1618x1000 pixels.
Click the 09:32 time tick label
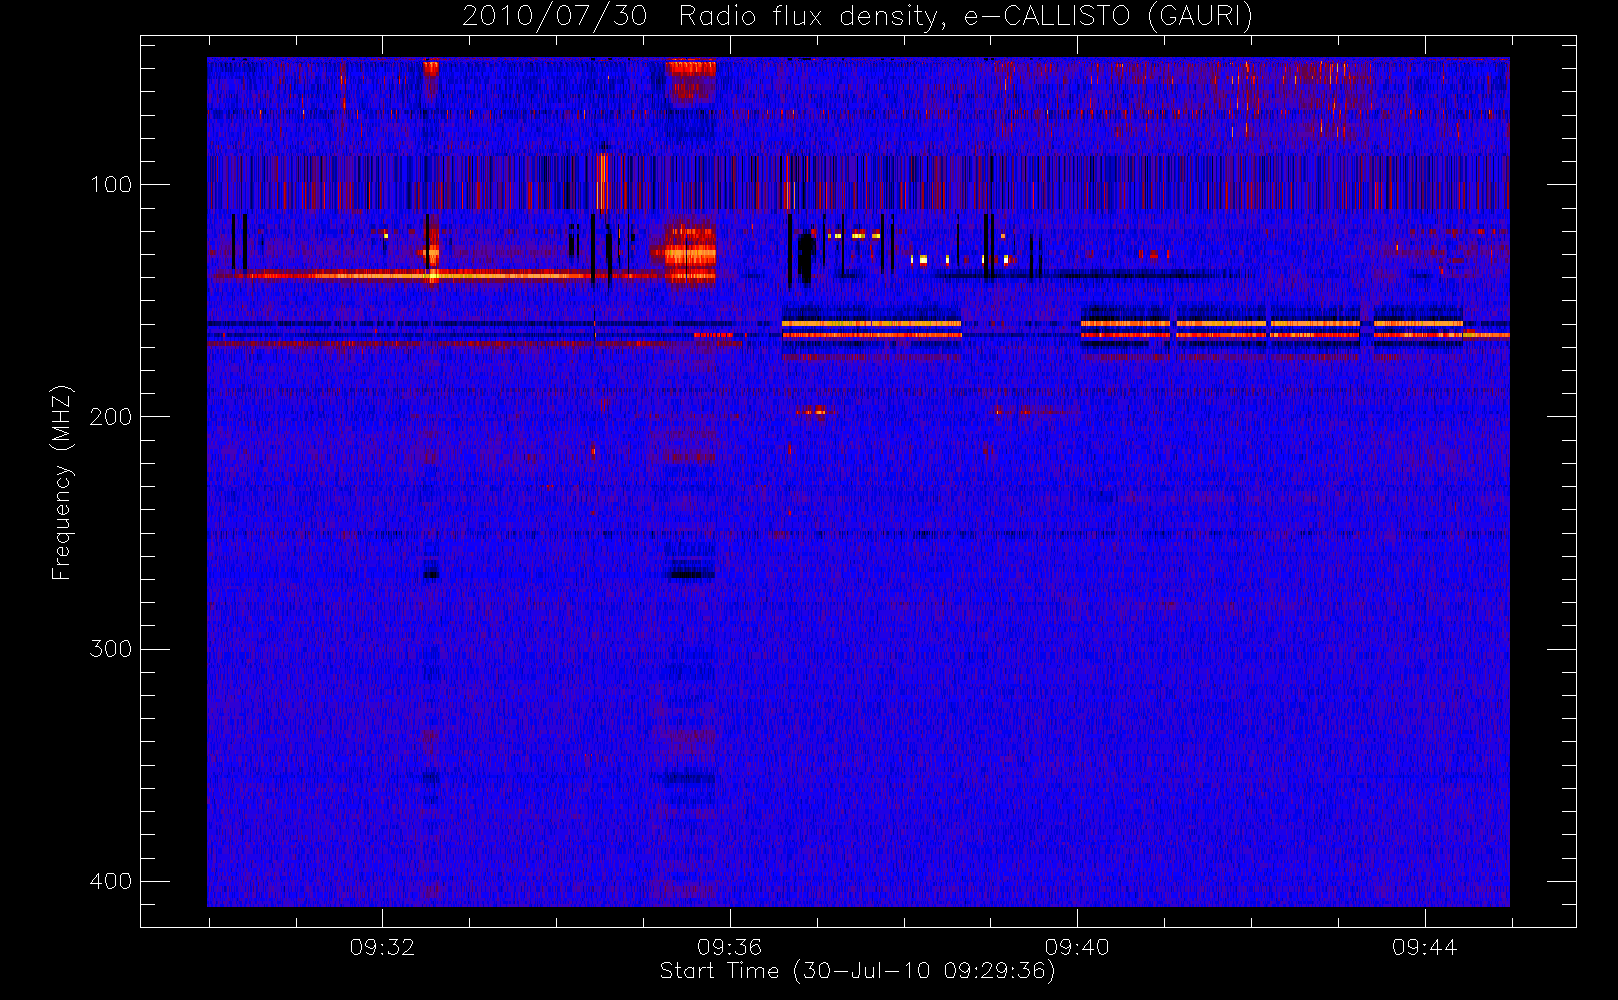coord(382,947)
